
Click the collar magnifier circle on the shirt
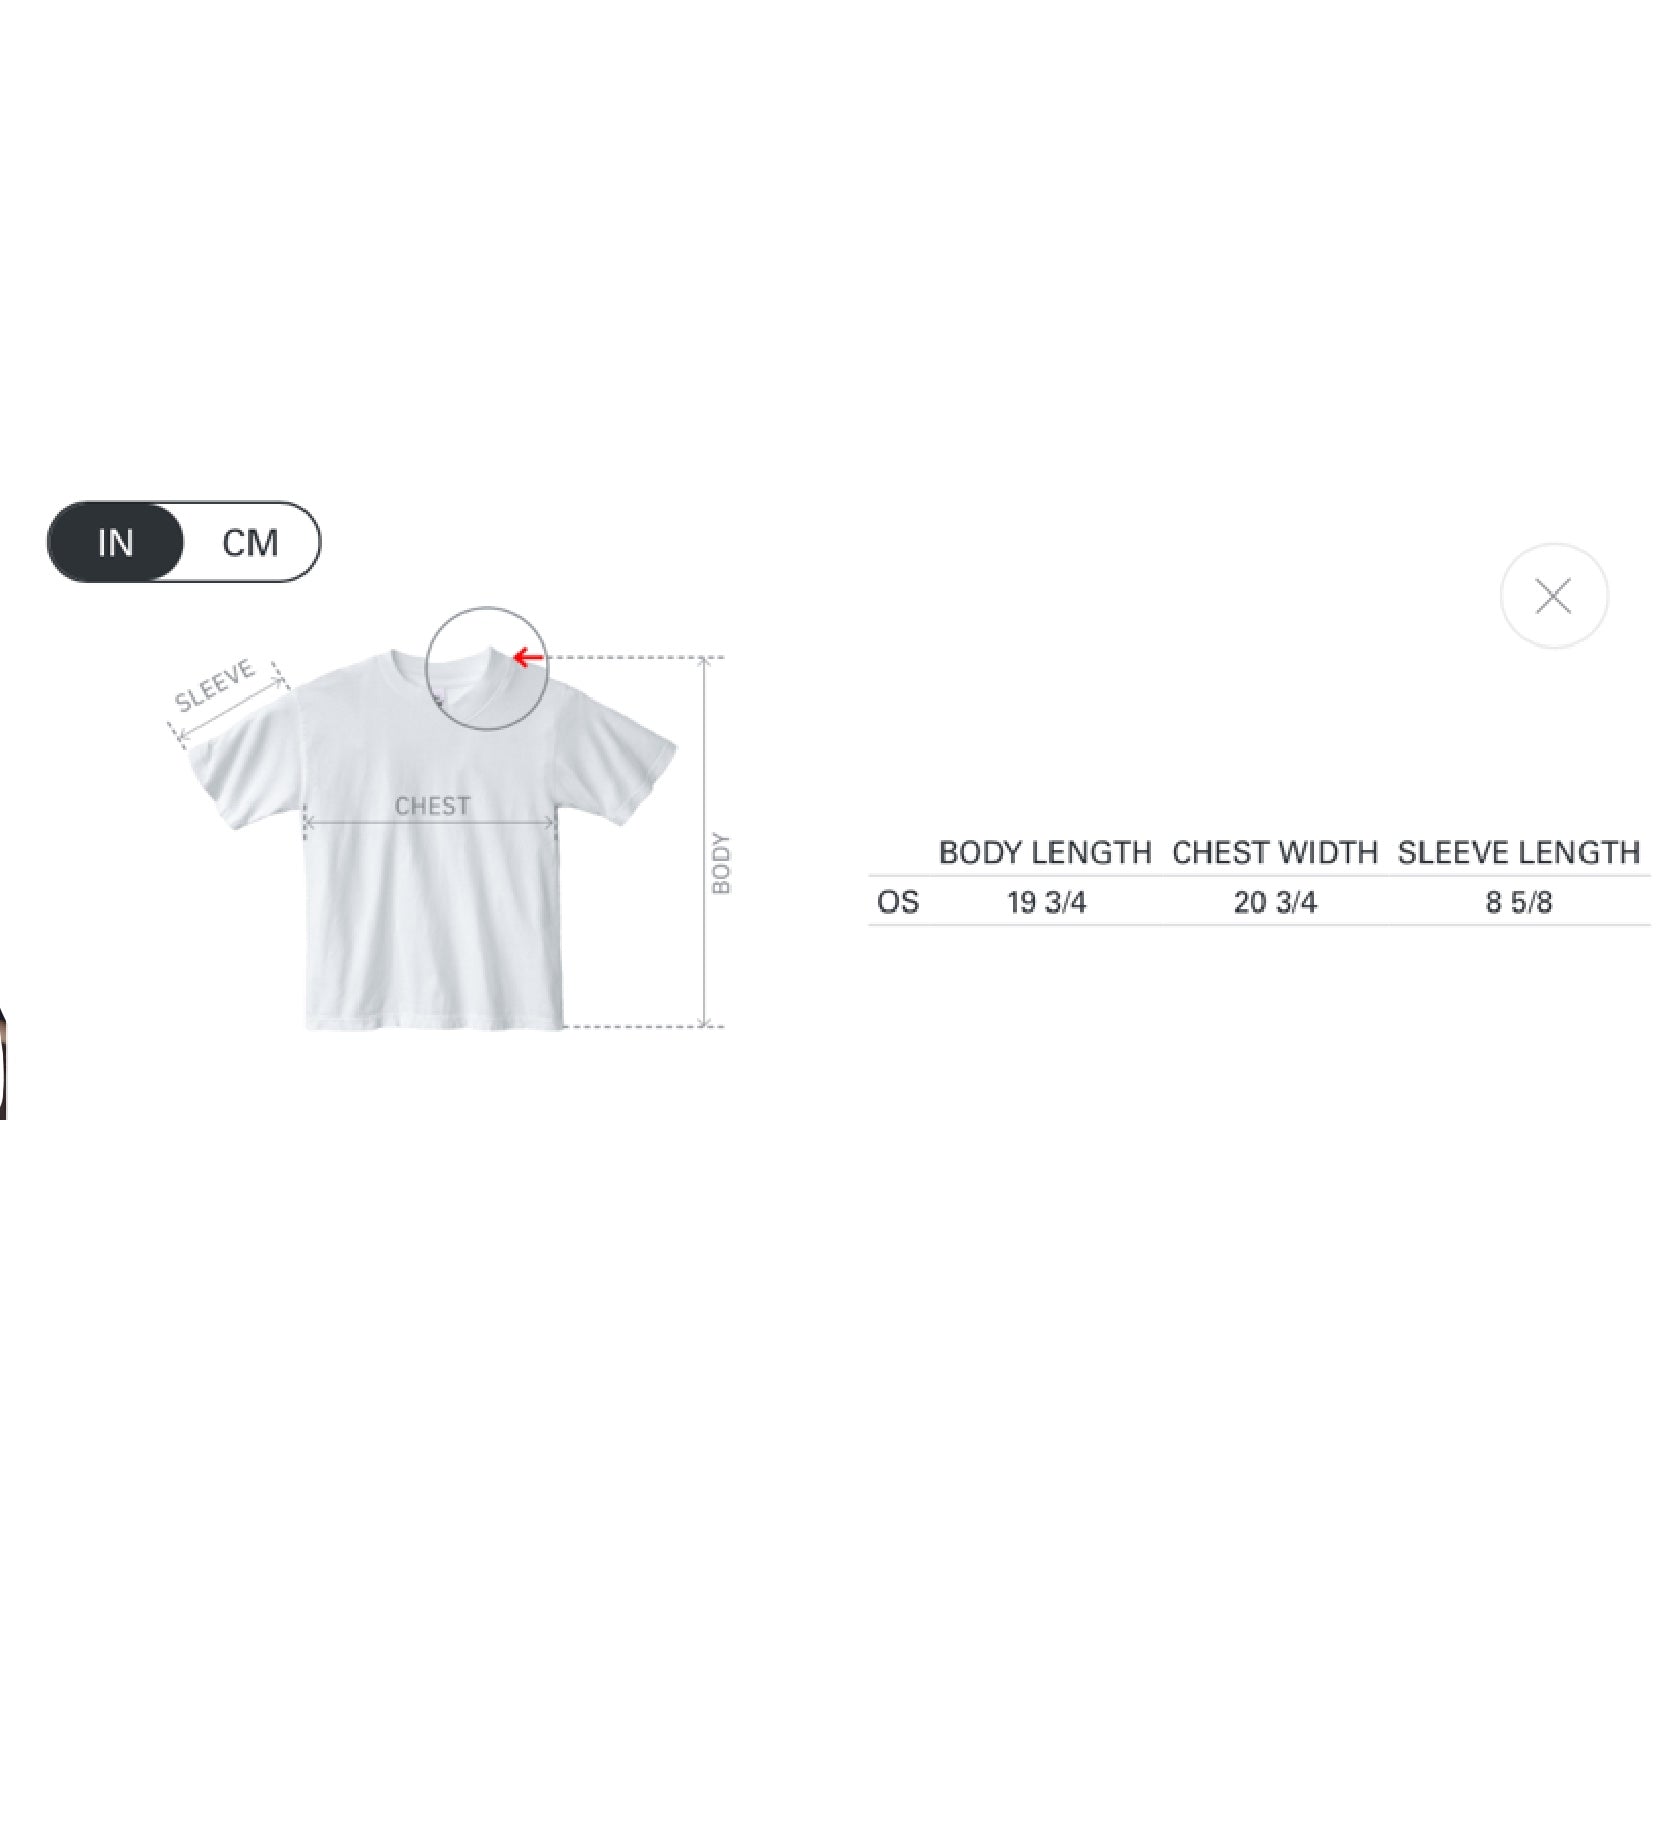(486, 668)
